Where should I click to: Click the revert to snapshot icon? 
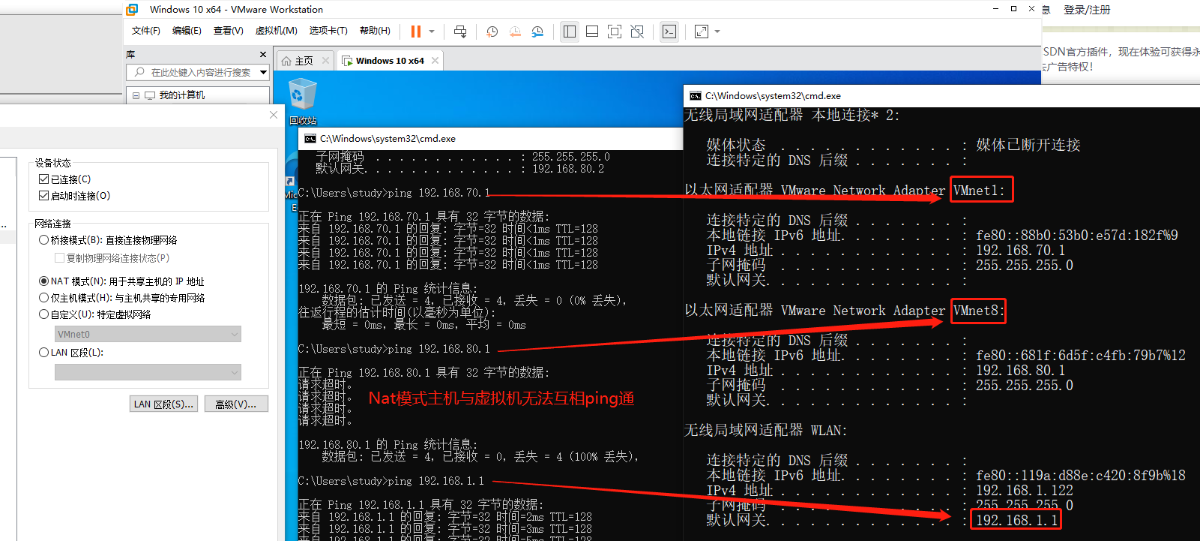click(x=515, y=31)
